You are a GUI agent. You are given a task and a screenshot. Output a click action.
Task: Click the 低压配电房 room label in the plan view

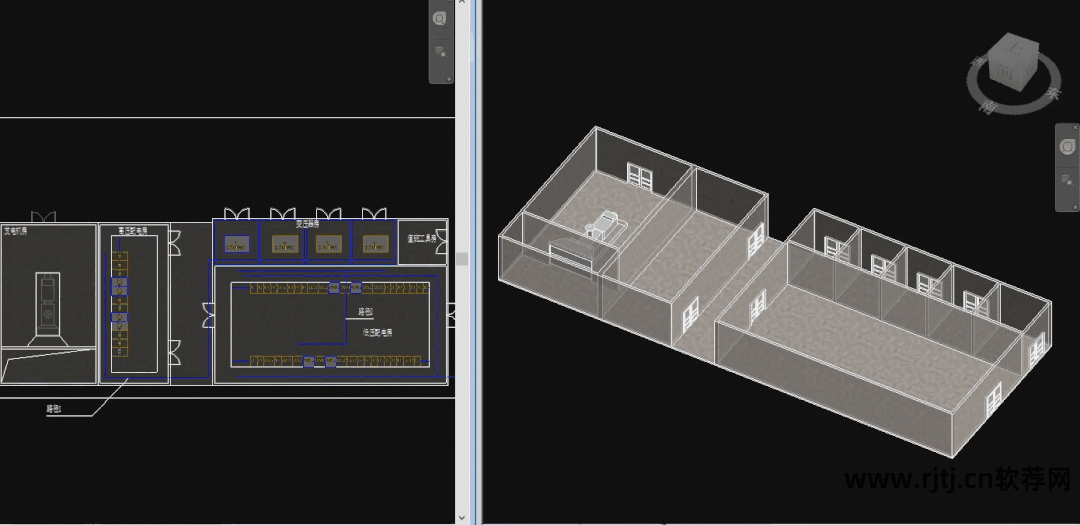[376, 331]
